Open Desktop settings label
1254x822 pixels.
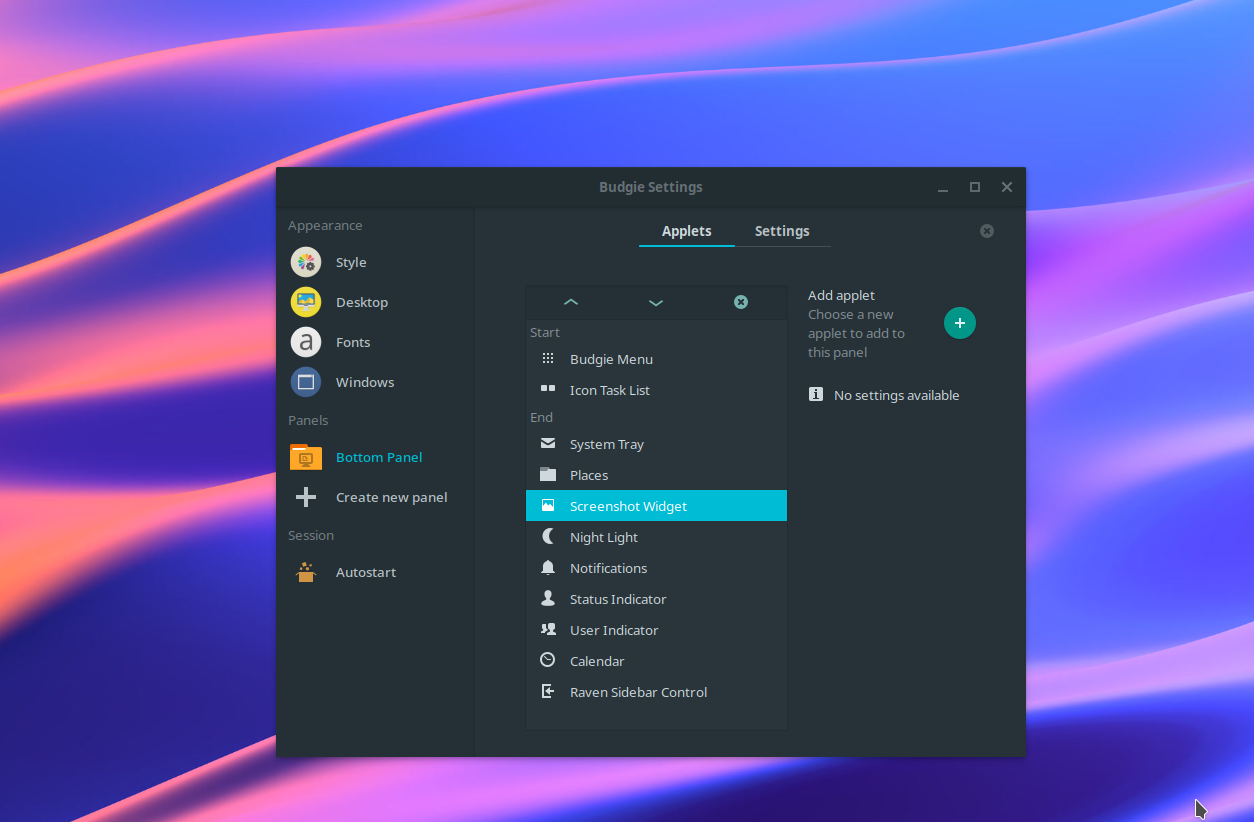click(362, 303)
